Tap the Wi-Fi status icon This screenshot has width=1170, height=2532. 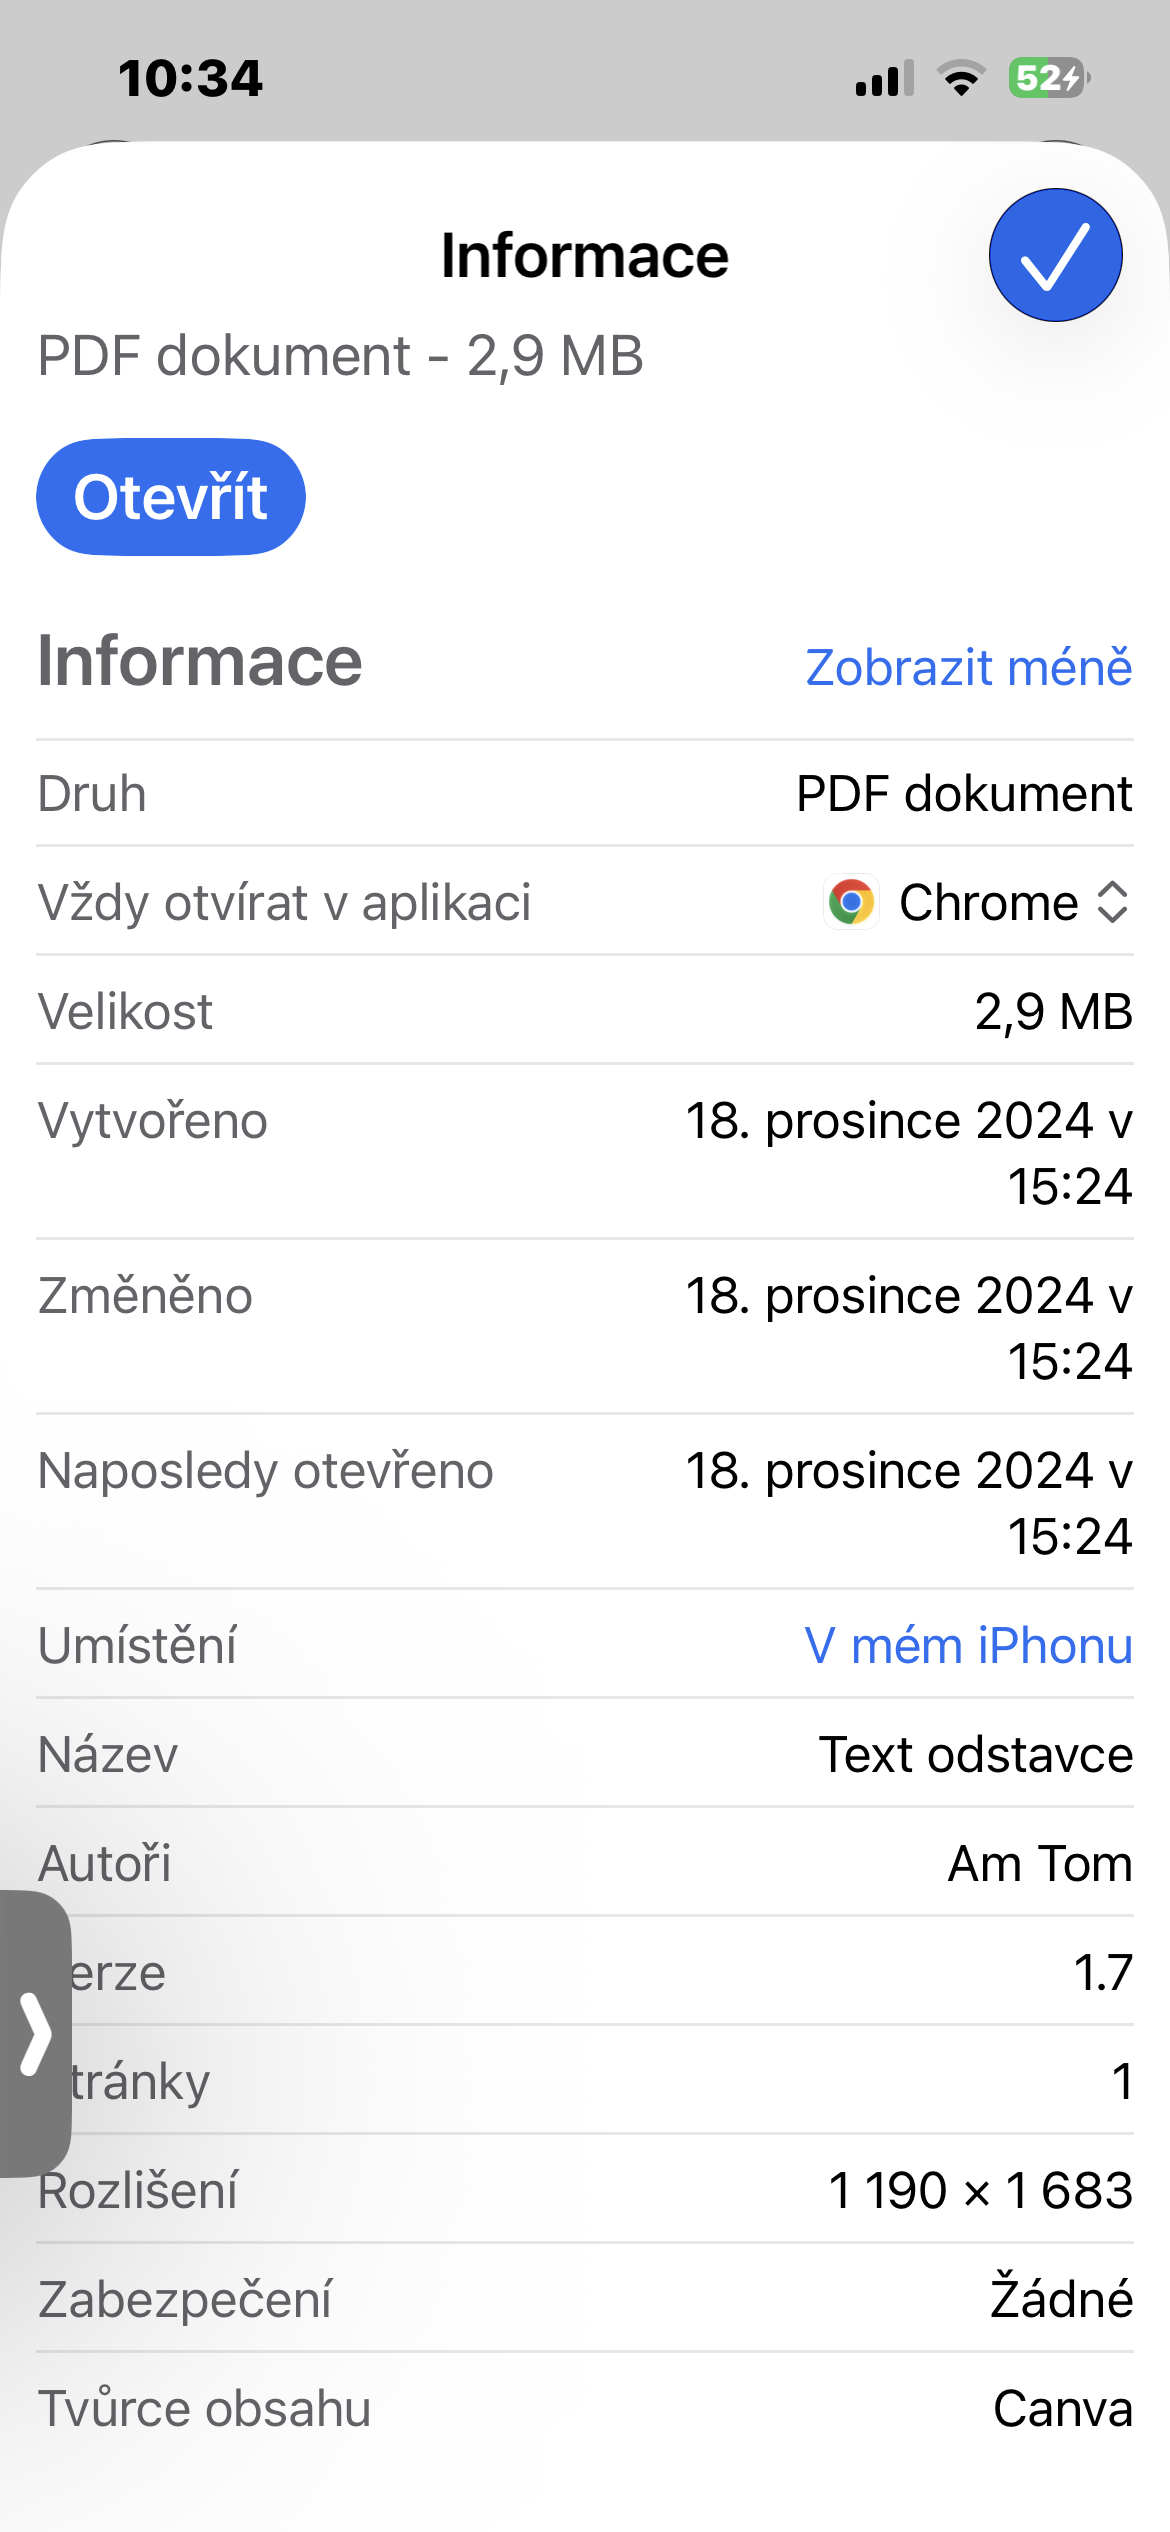pos(961,78)
